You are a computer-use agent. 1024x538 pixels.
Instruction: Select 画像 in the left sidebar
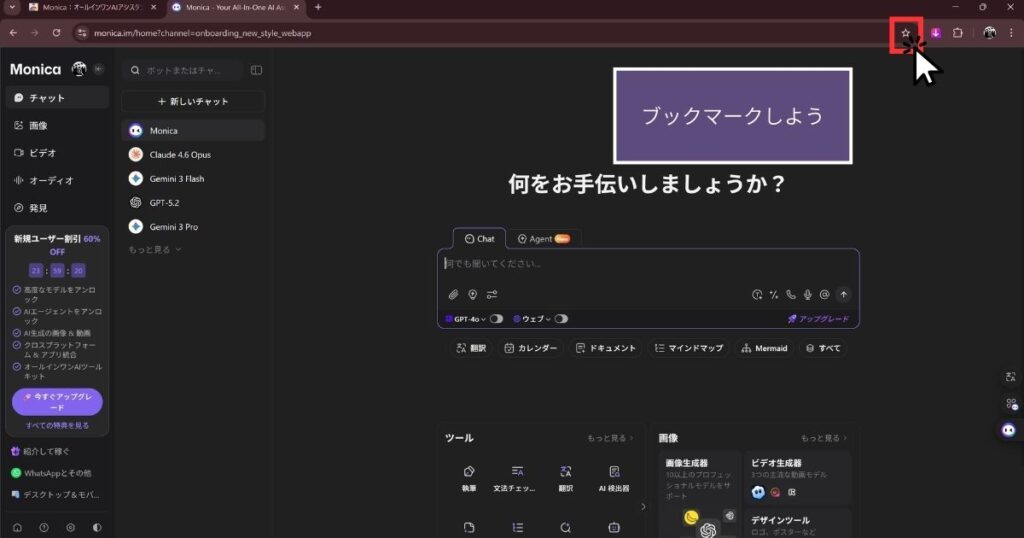[38, 126]
